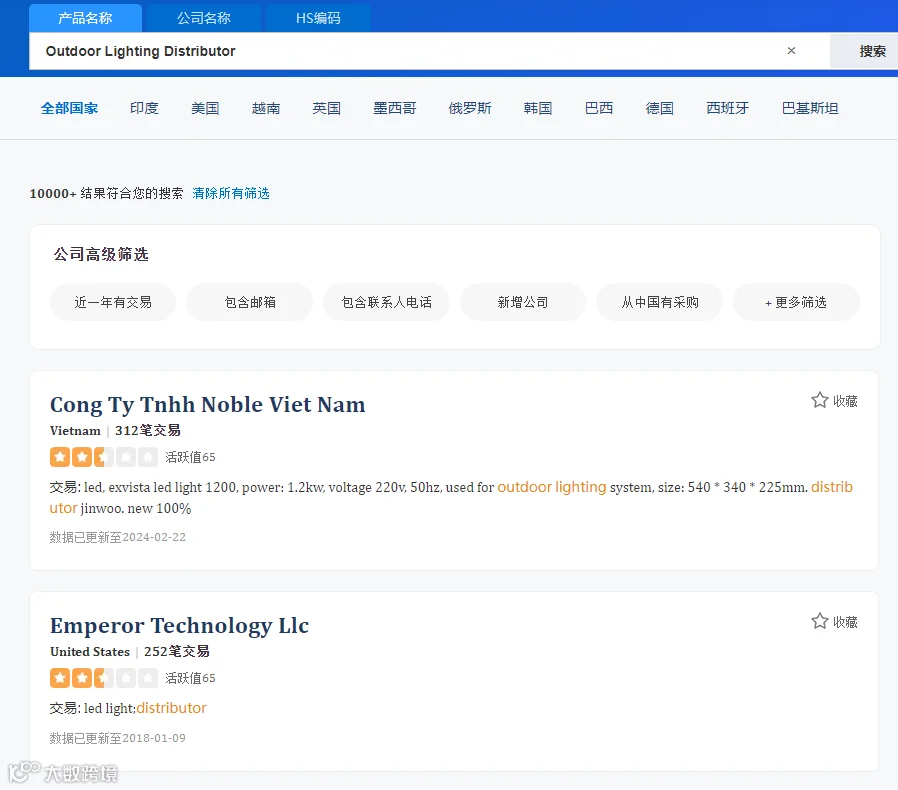Click the 活跃值65 label under Emperor Technology
Screen dimensions: 898x790
click(x=190, y=678)
